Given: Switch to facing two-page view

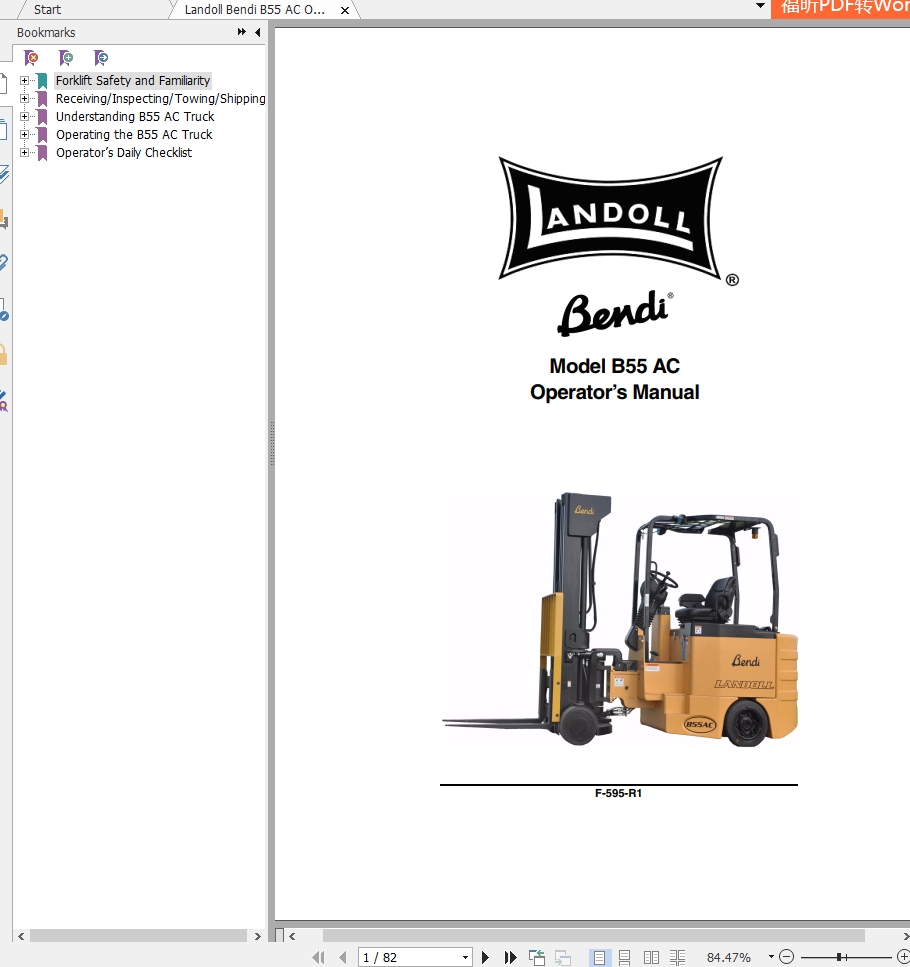Looking at the screenshot, I should point(651,957).
